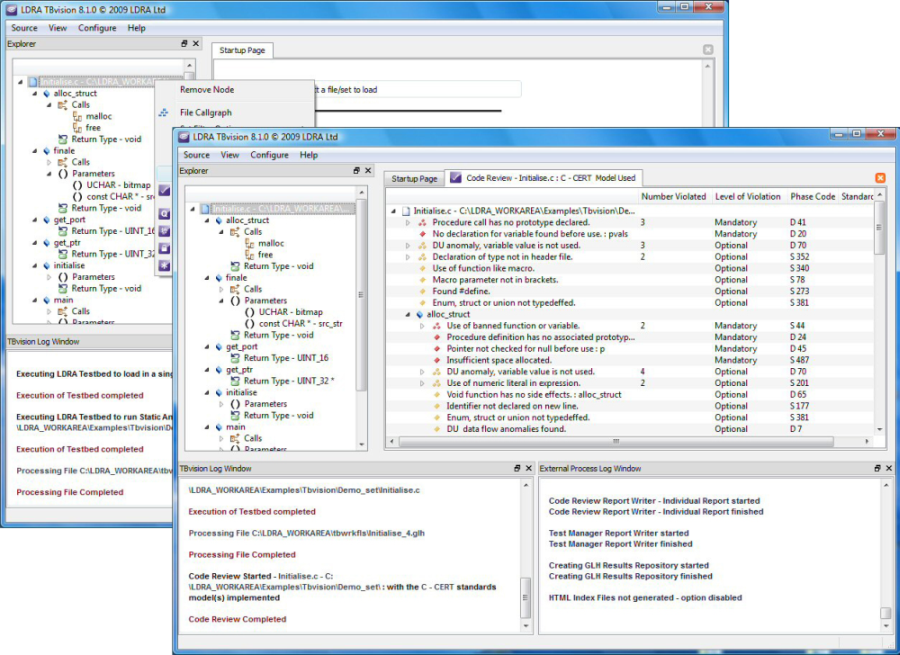Close Explorer panel in back window

[196, 44]
